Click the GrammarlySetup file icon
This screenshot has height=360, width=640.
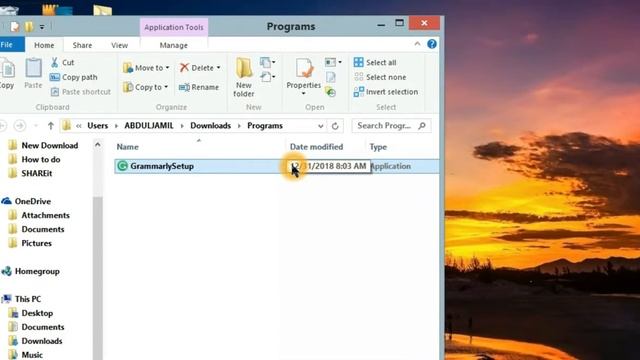point(122,166)
